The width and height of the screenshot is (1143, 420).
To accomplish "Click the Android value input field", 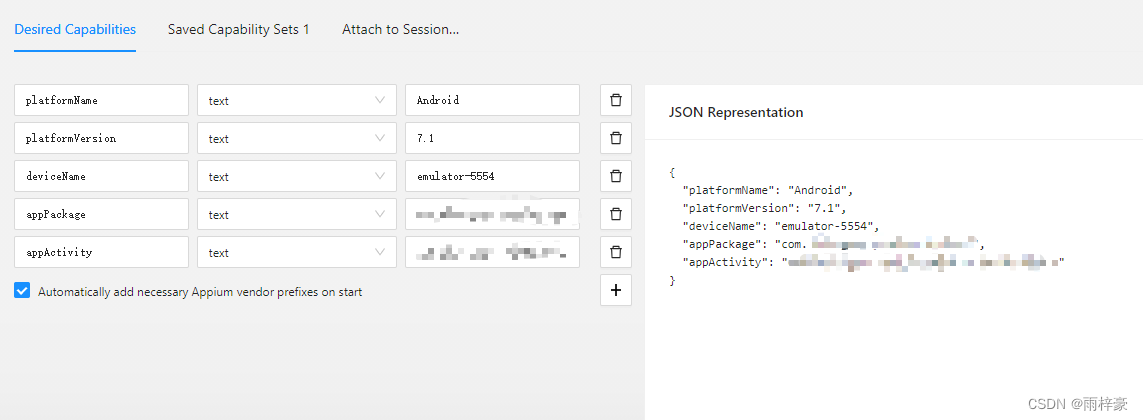I will [493, 100].
